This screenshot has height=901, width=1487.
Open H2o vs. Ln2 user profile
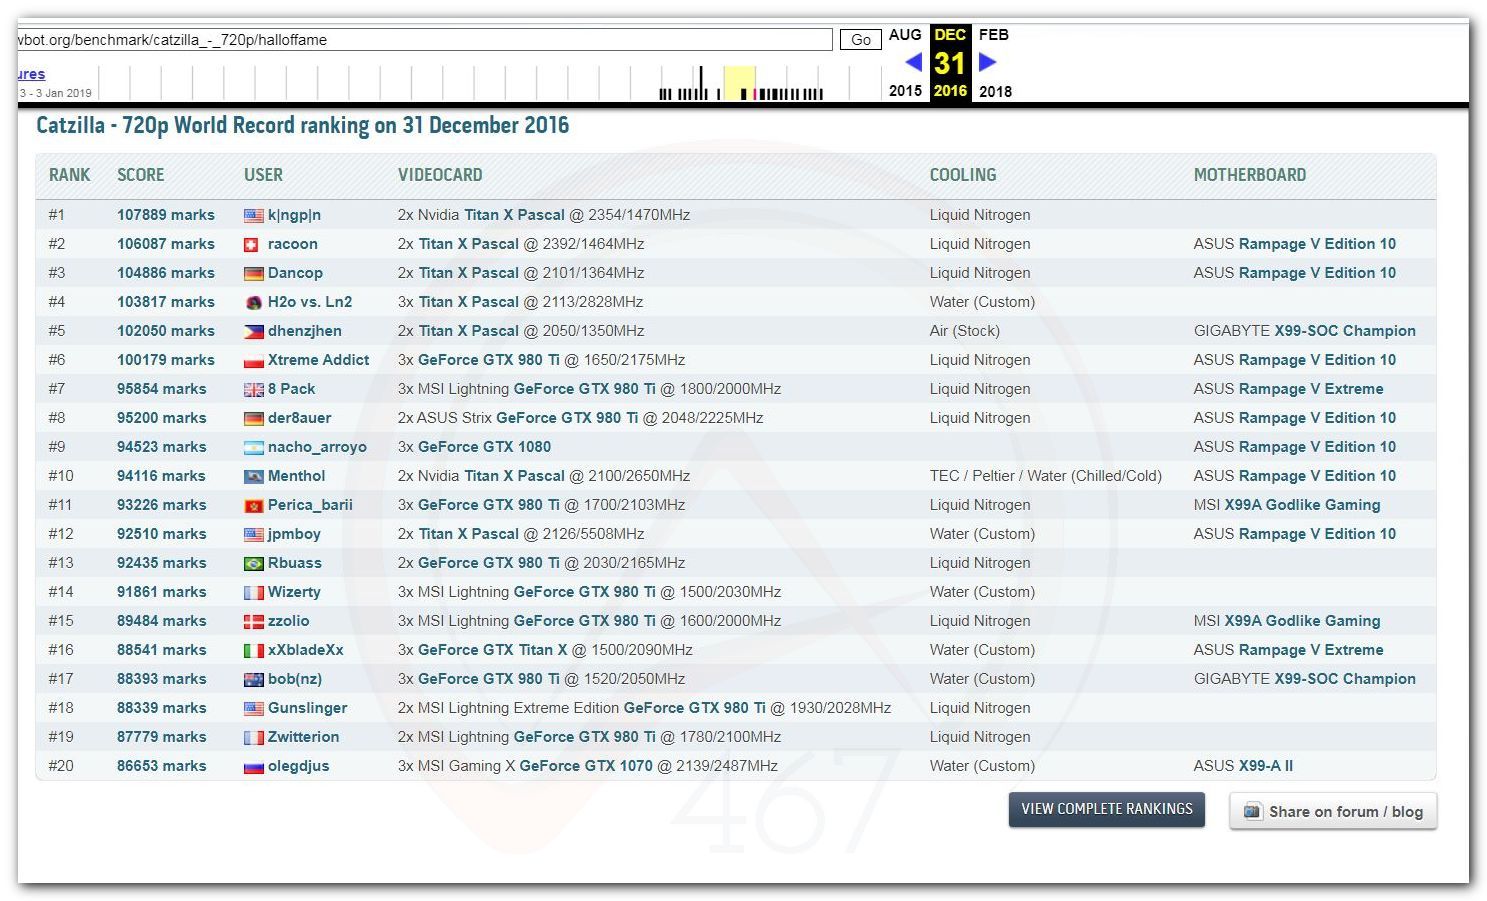pyautogui.click(x=310, y=302)
